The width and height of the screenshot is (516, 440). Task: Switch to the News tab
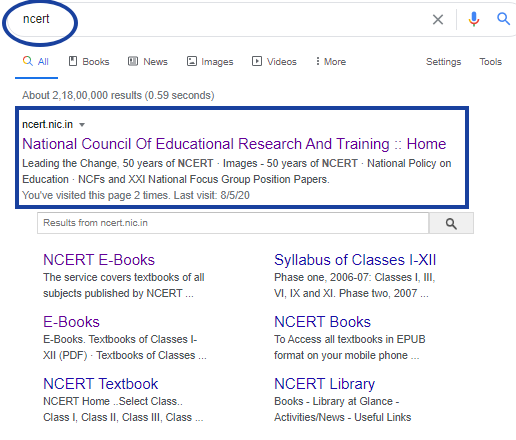point(148,62)
